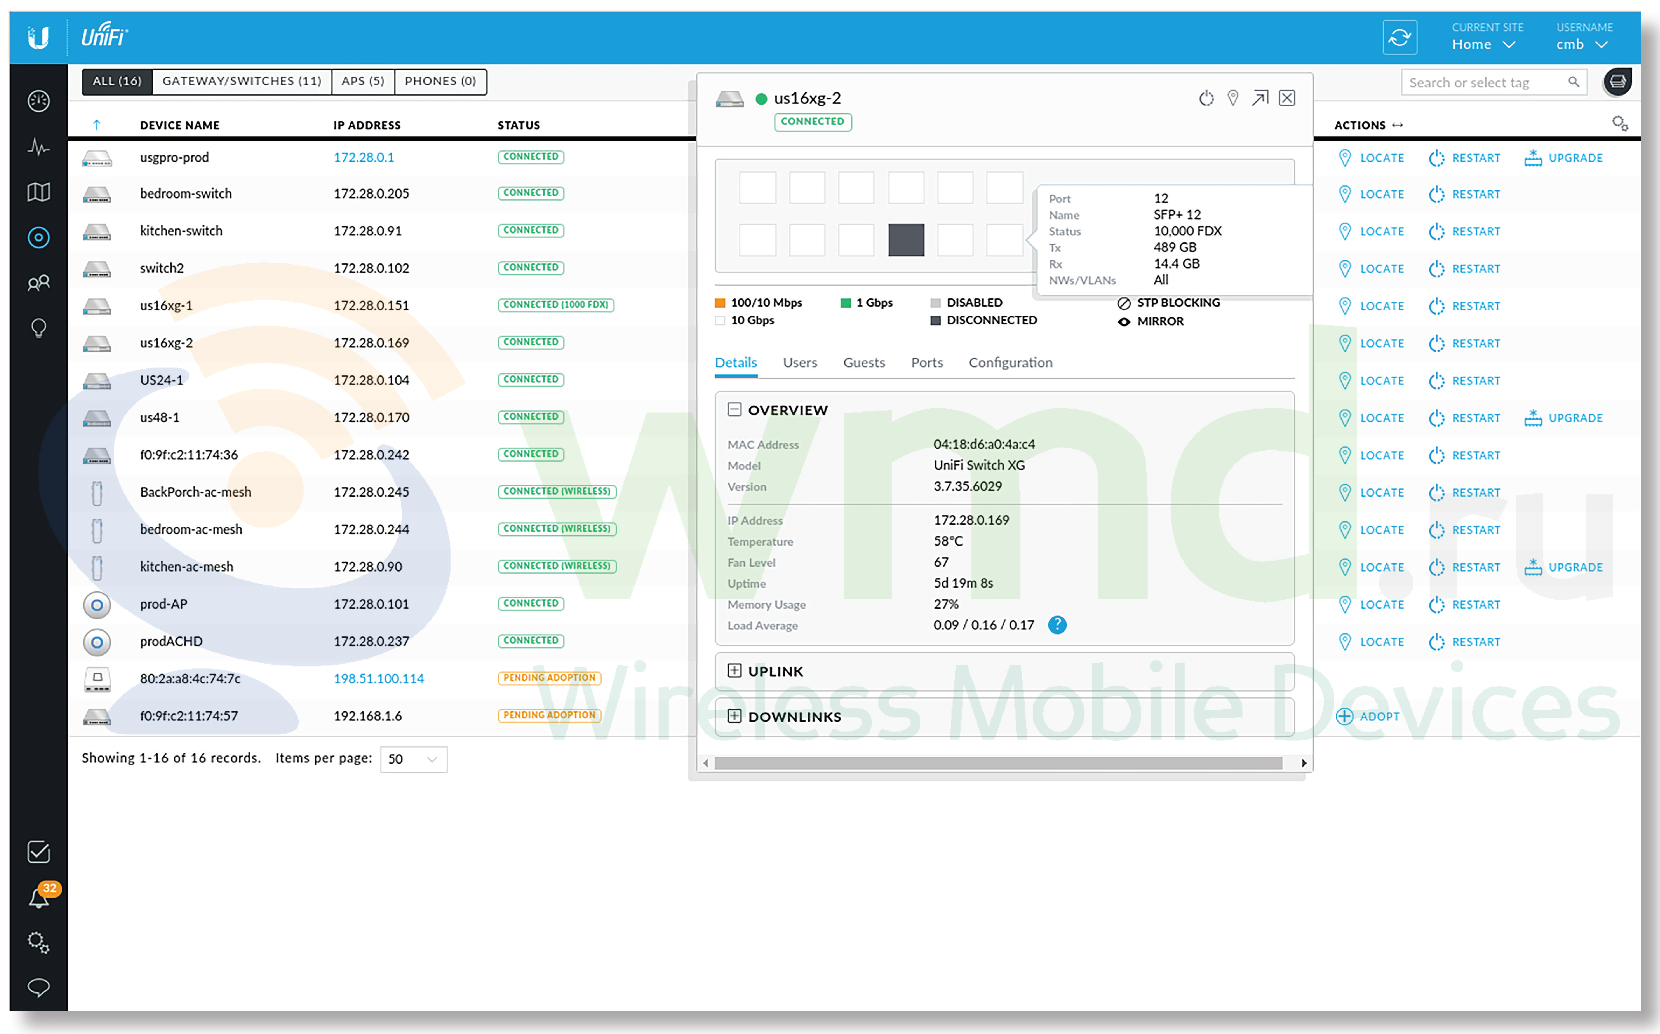This screenshot has height=1034, width=1660.
Task: Switch to the Ports tab in panel
Action: 927,362
